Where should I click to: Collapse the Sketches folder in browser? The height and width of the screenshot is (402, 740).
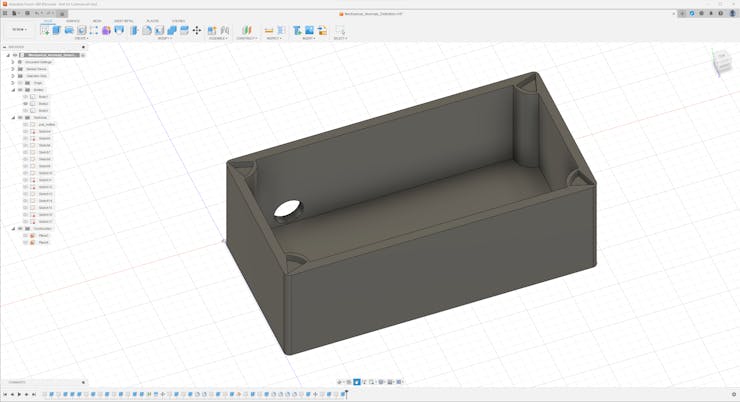tap(13, 118)
